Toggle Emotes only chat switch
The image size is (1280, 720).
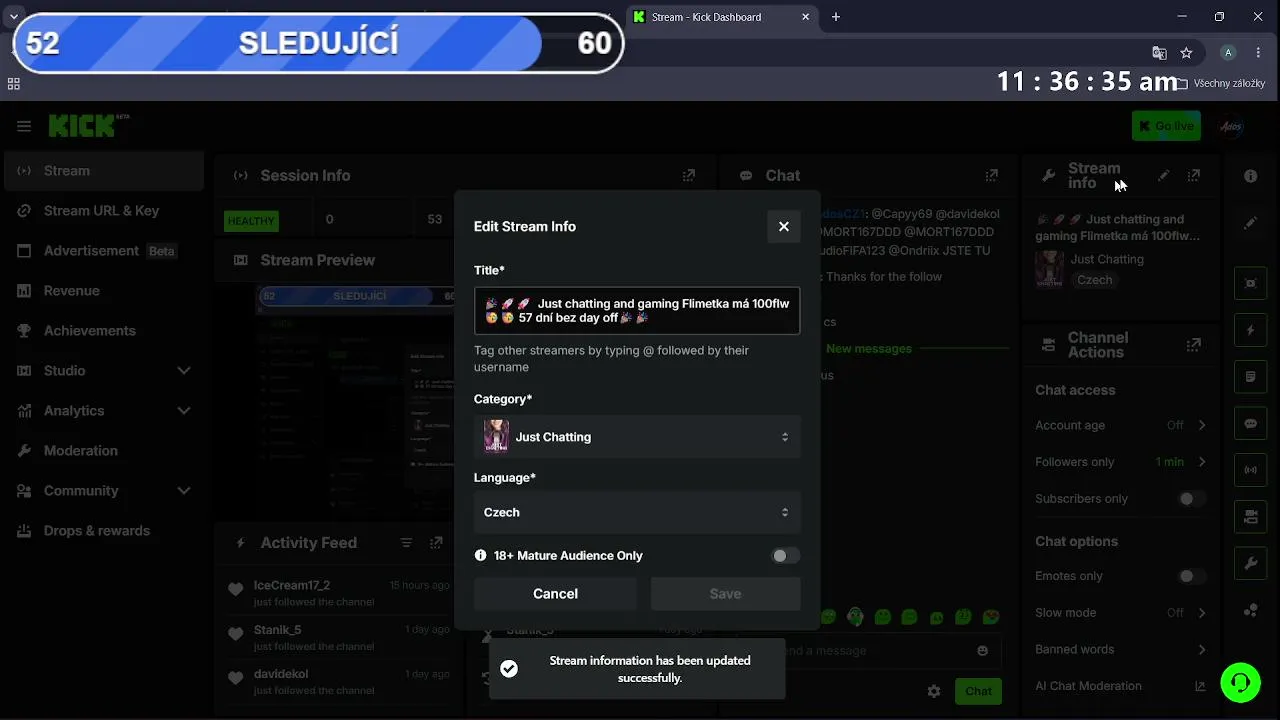pyautogui.click(x=1192, y=576)
